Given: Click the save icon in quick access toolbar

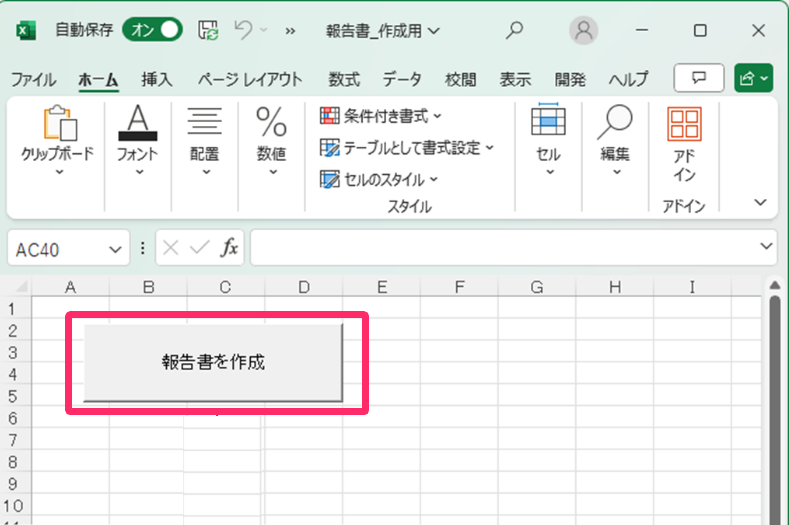Looking at the screenshot, I should pos(208,30).
